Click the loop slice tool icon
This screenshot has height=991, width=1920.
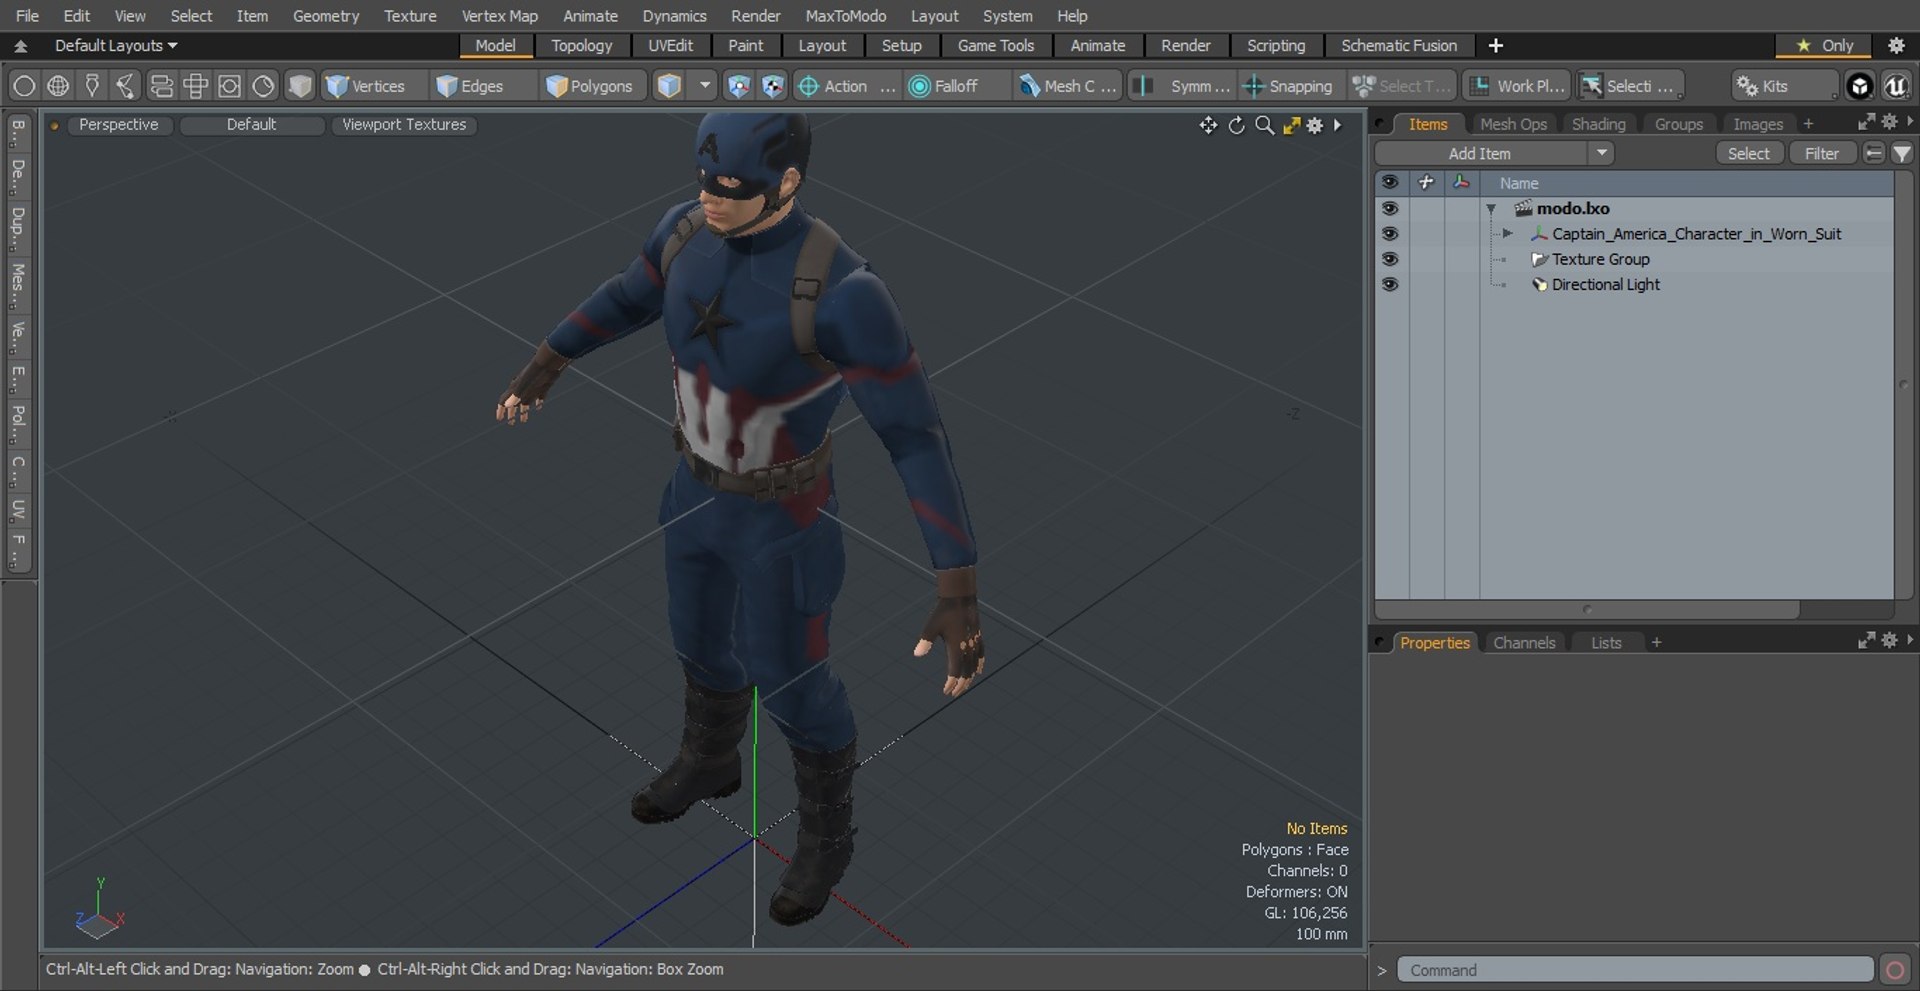161,86
